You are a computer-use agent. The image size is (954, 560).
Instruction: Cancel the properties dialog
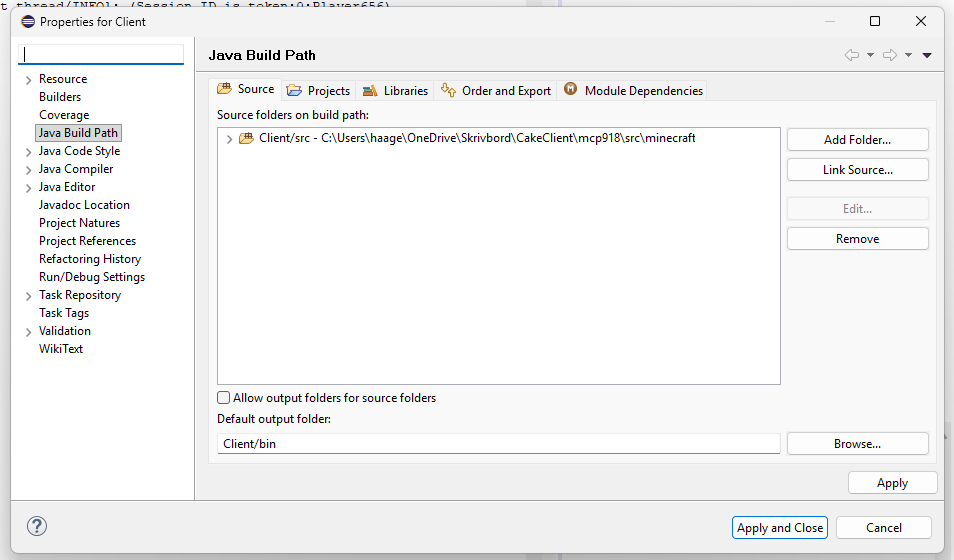(883, 528)
